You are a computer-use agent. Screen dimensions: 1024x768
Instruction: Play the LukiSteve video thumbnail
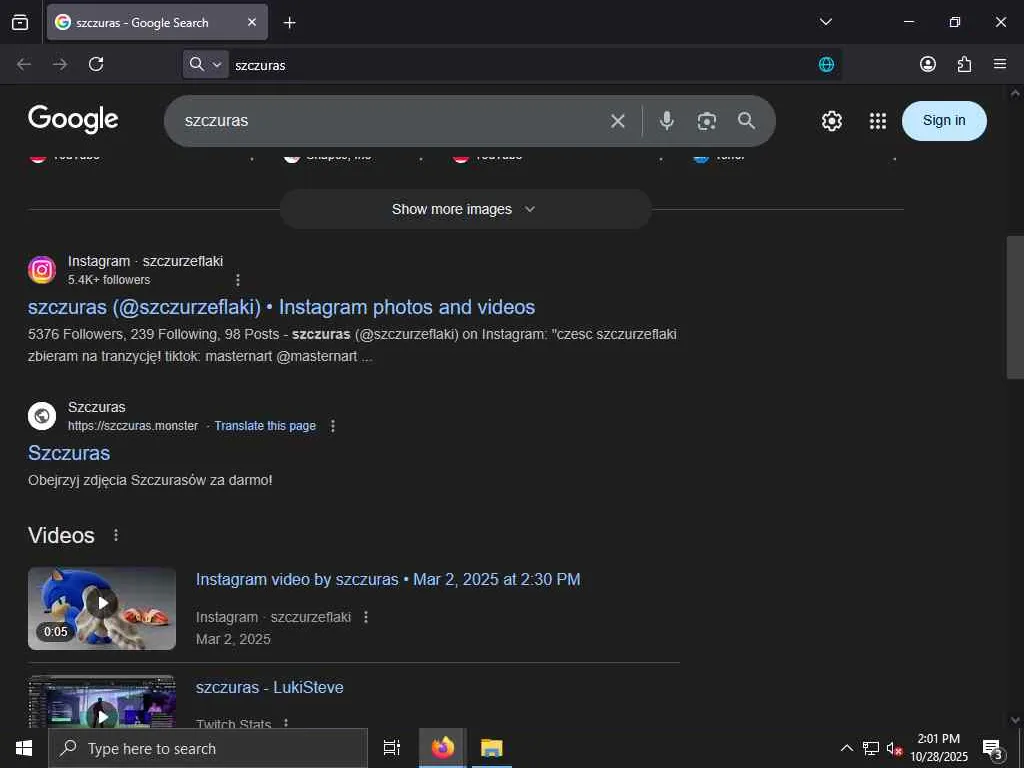click(x=102, y=702)
